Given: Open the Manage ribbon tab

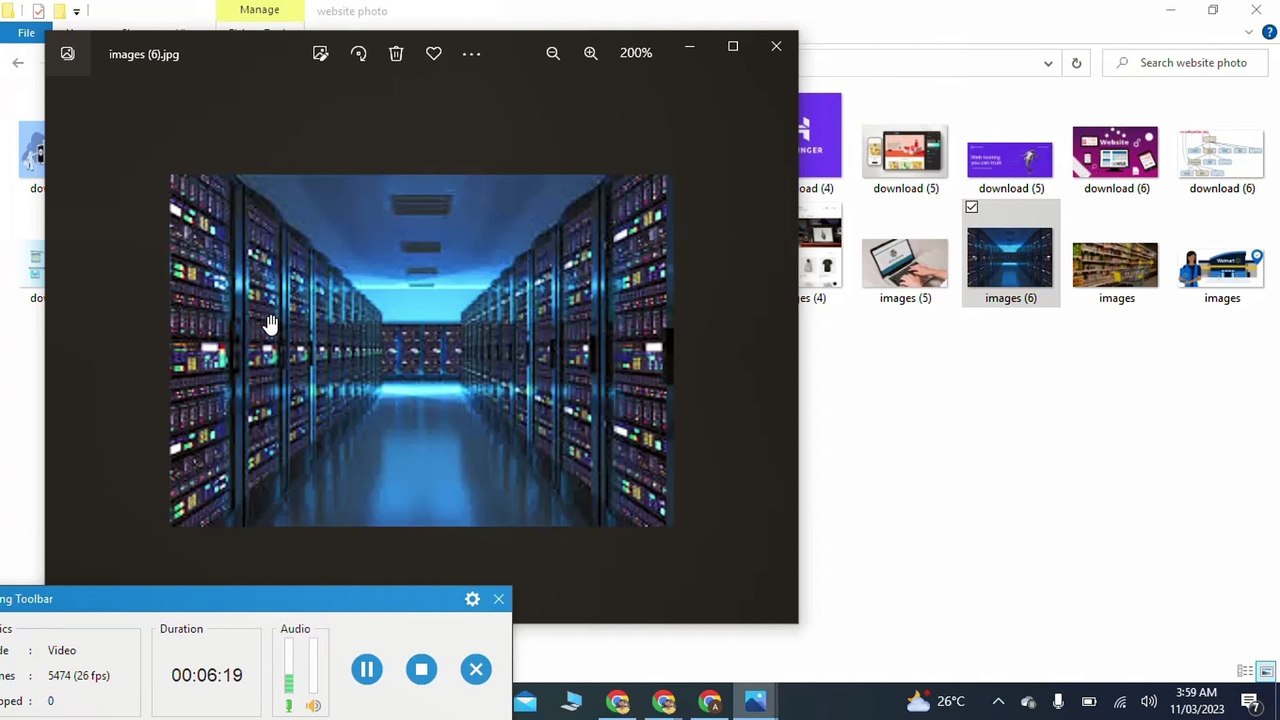Looking at the screenshot, I should pos(259,10).
